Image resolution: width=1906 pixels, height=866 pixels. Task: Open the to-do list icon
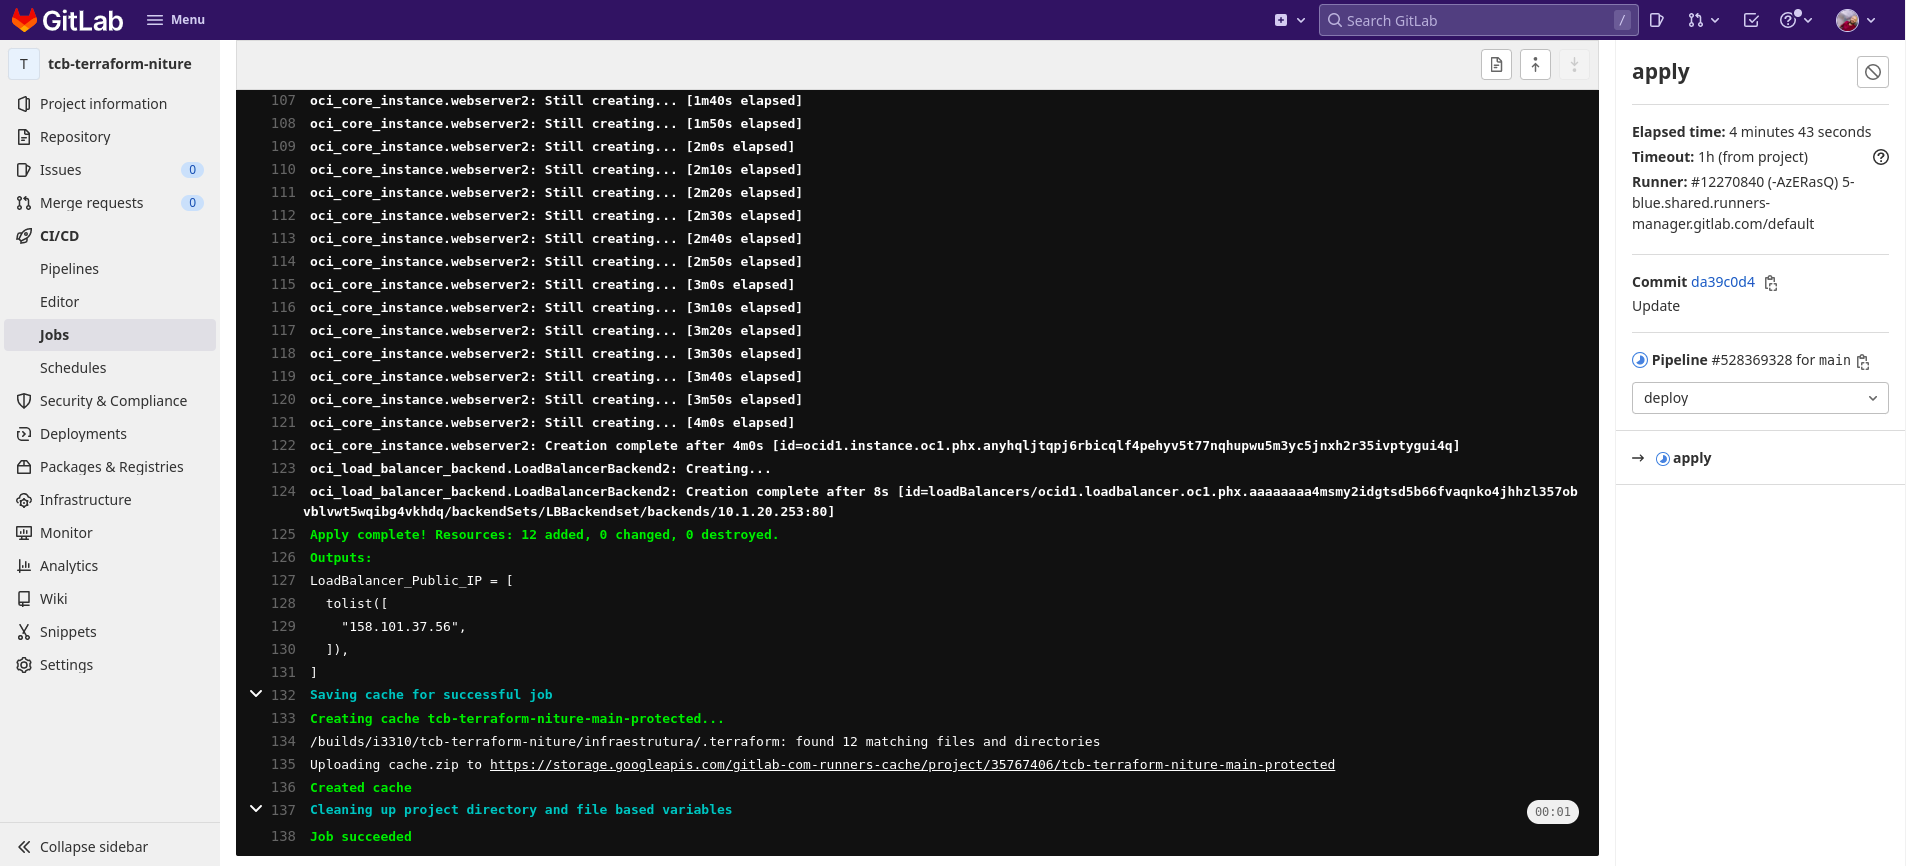1751,20
